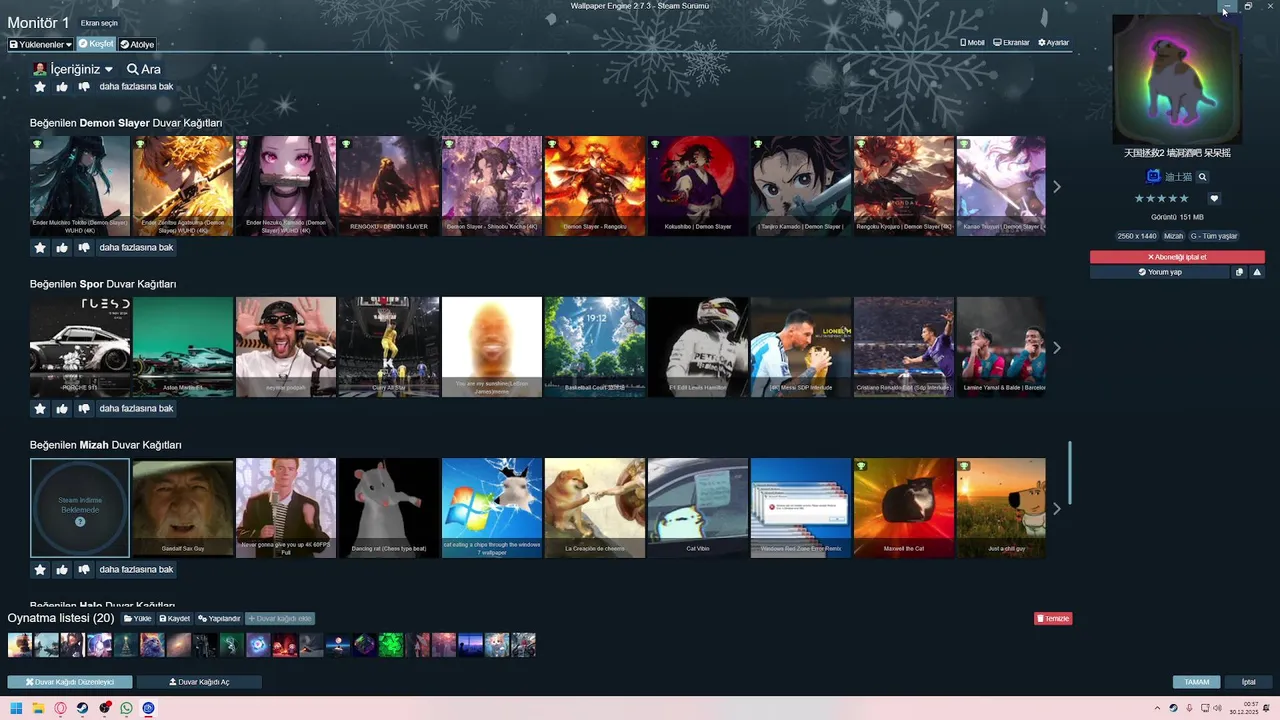
Task: Favorite the Demon Slayer row with star
Action: click(40, 248)
